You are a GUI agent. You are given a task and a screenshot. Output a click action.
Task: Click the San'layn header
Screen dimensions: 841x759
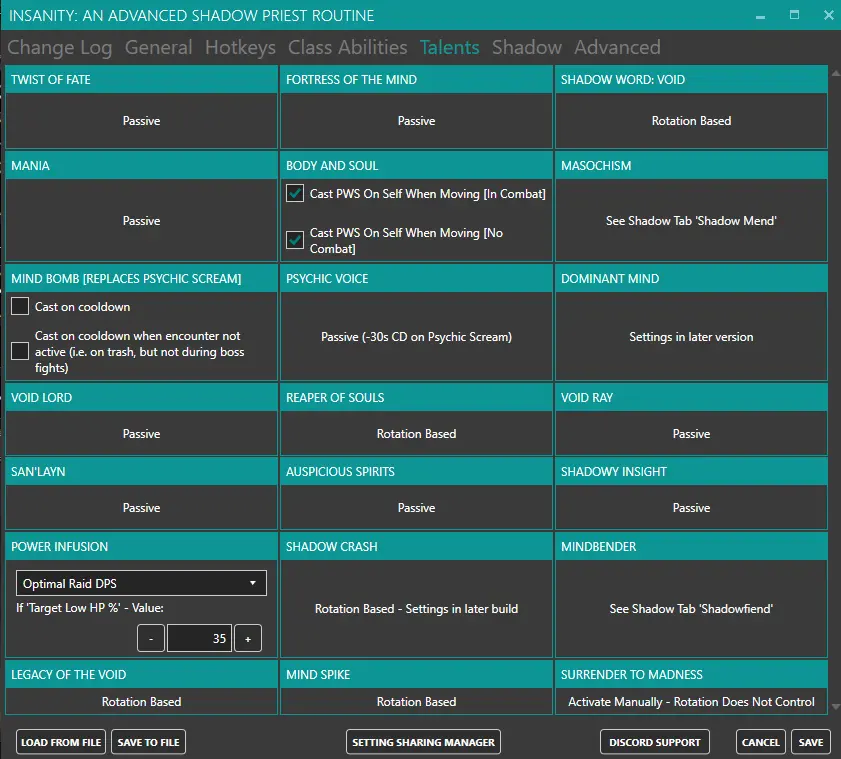coord(142,471)
